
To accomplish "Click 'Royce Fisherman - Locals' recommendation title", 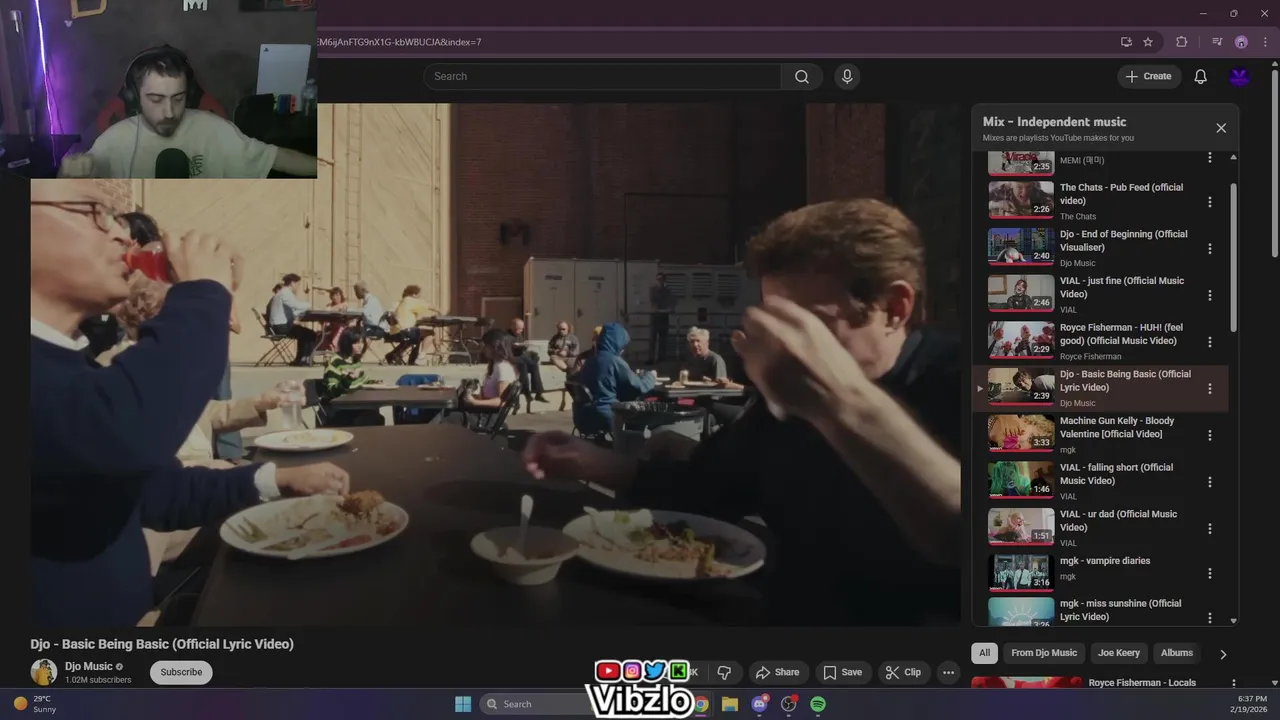I will pos(1142,683).
